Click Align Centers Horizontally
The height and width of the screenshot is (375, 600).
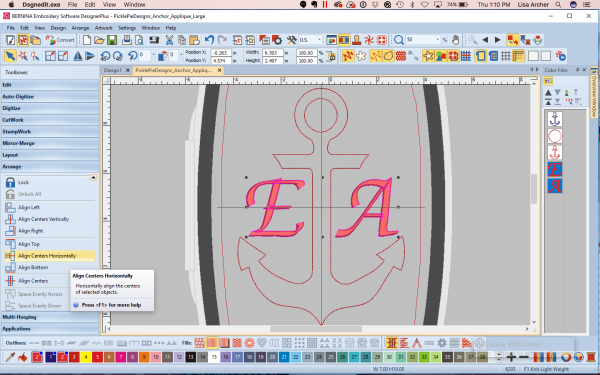(x=50, y=256)
